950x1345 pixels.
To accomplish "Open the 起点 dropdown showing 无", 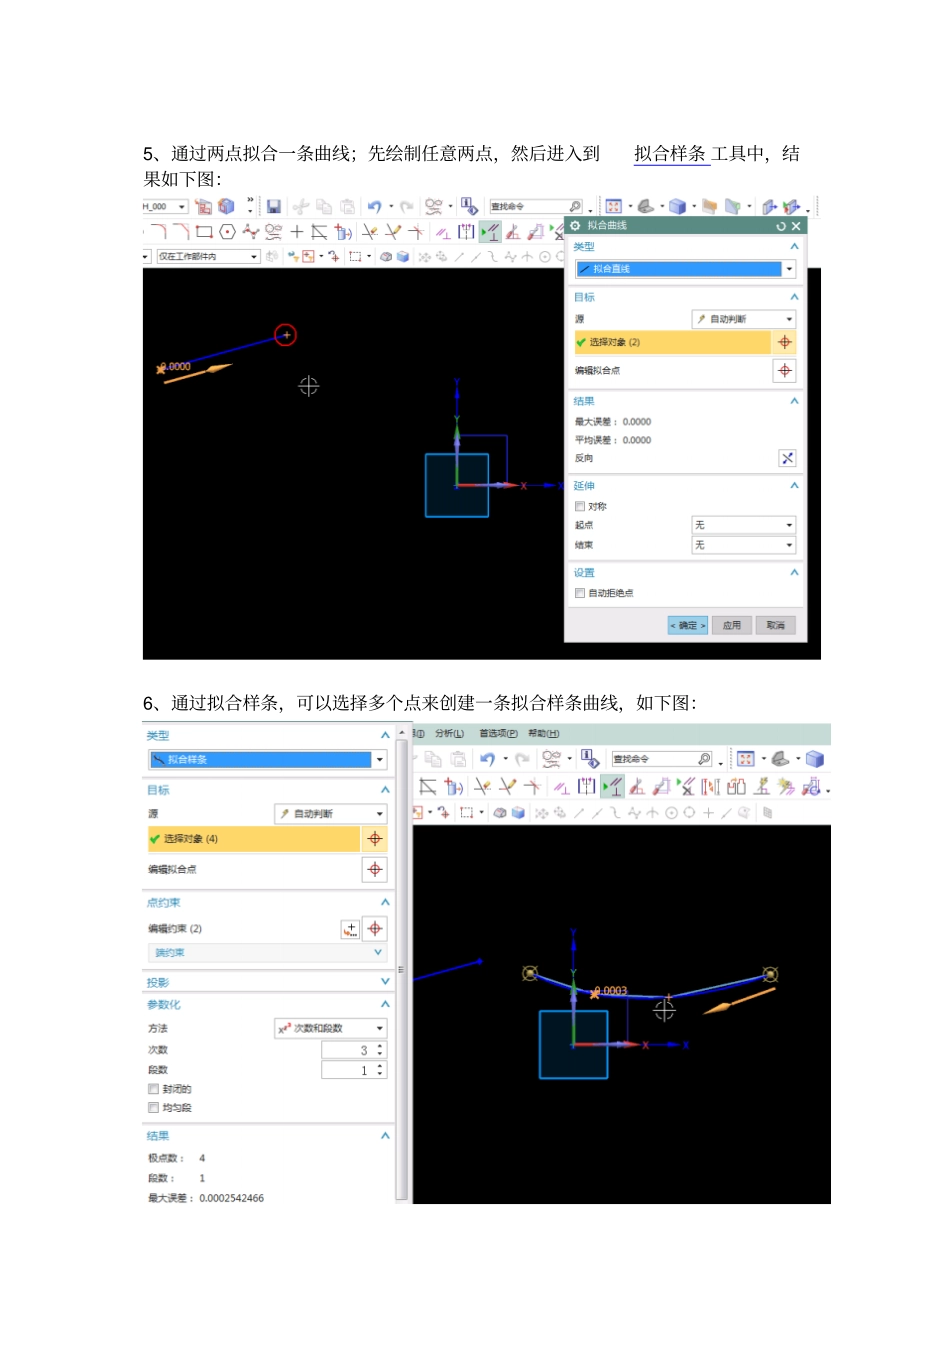I will 744,525.
